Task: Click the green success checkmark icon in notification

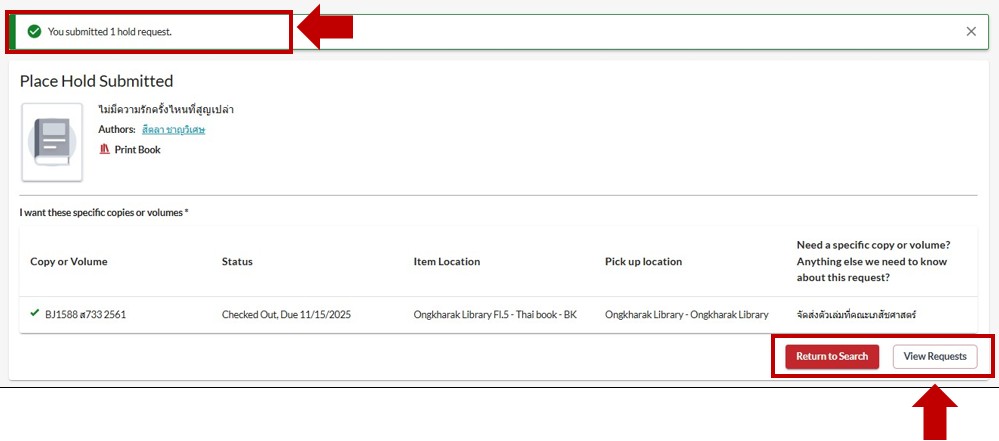Action: coord(34,32)
